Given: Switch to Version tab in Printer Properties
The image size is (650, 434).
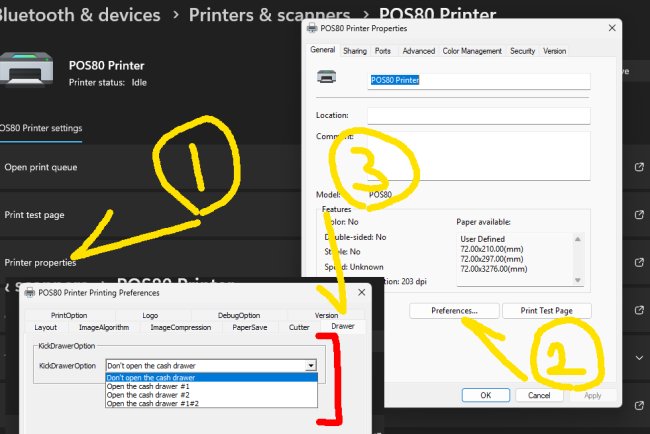Looking at the screenshot, I should coord(554,51).
